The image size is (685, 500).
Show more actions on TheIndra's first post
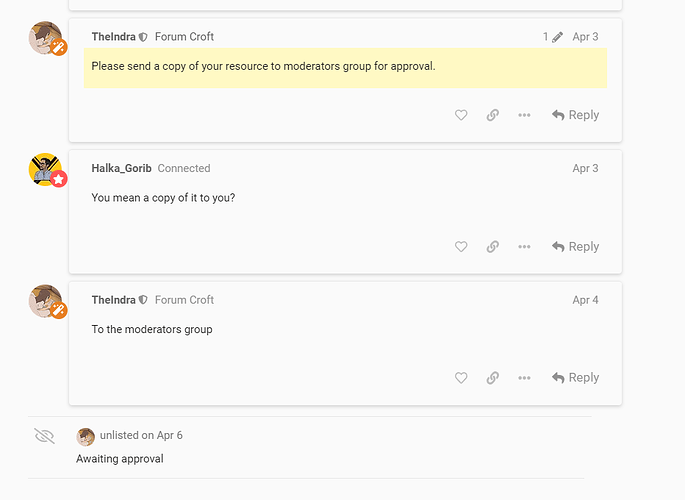point(524,115)
